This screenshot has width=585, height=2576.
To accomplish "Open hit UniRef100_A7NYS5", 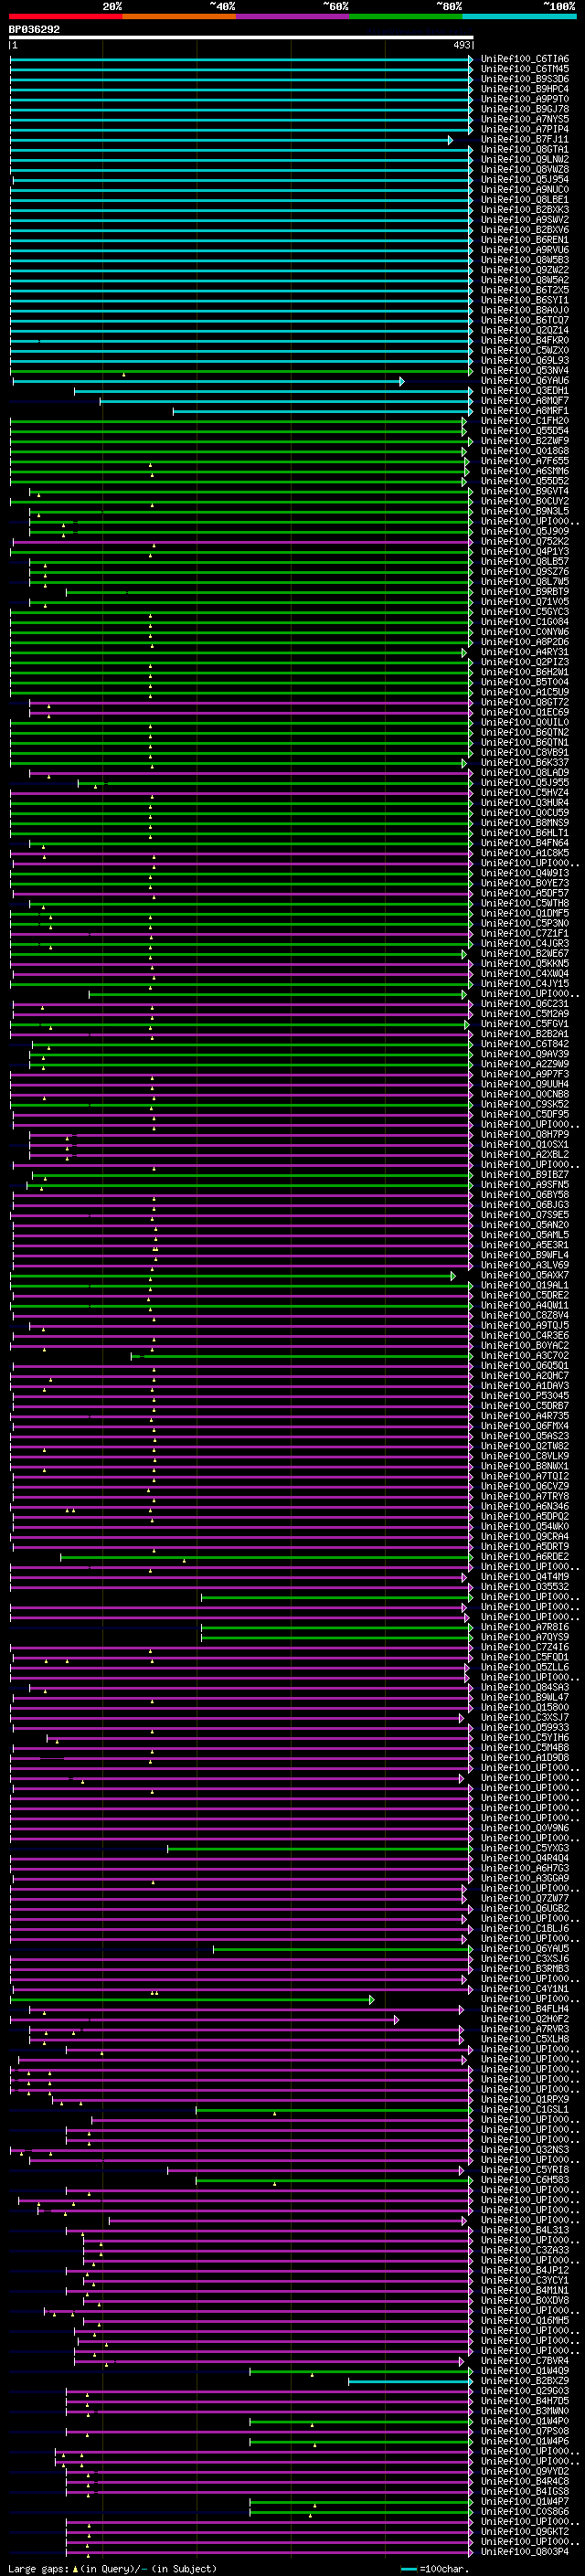I will click(x=525, y=119).
